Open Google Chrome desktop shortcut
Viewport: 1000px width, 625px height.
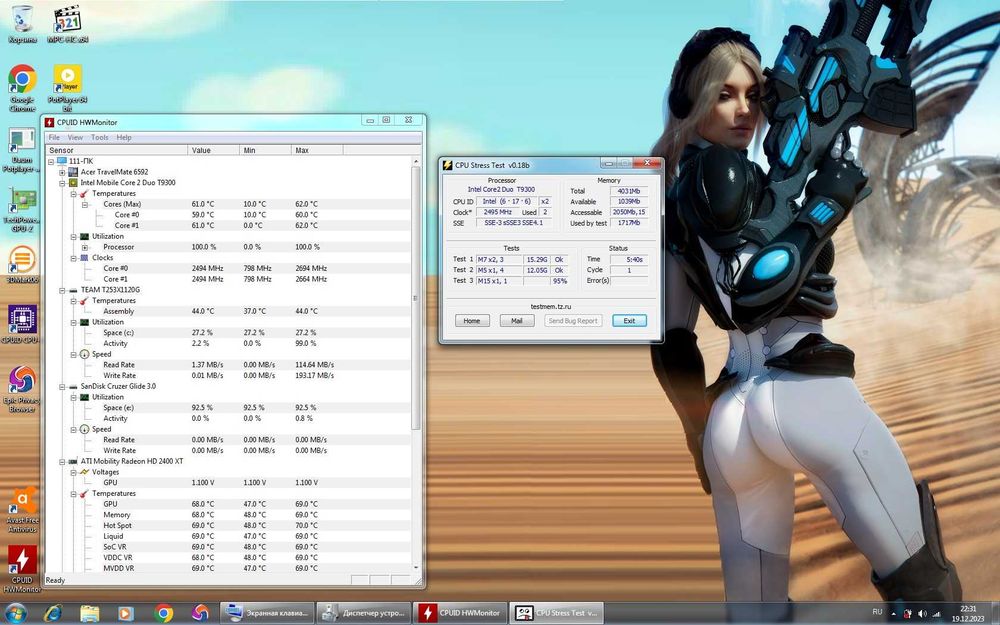coord(22,88)
